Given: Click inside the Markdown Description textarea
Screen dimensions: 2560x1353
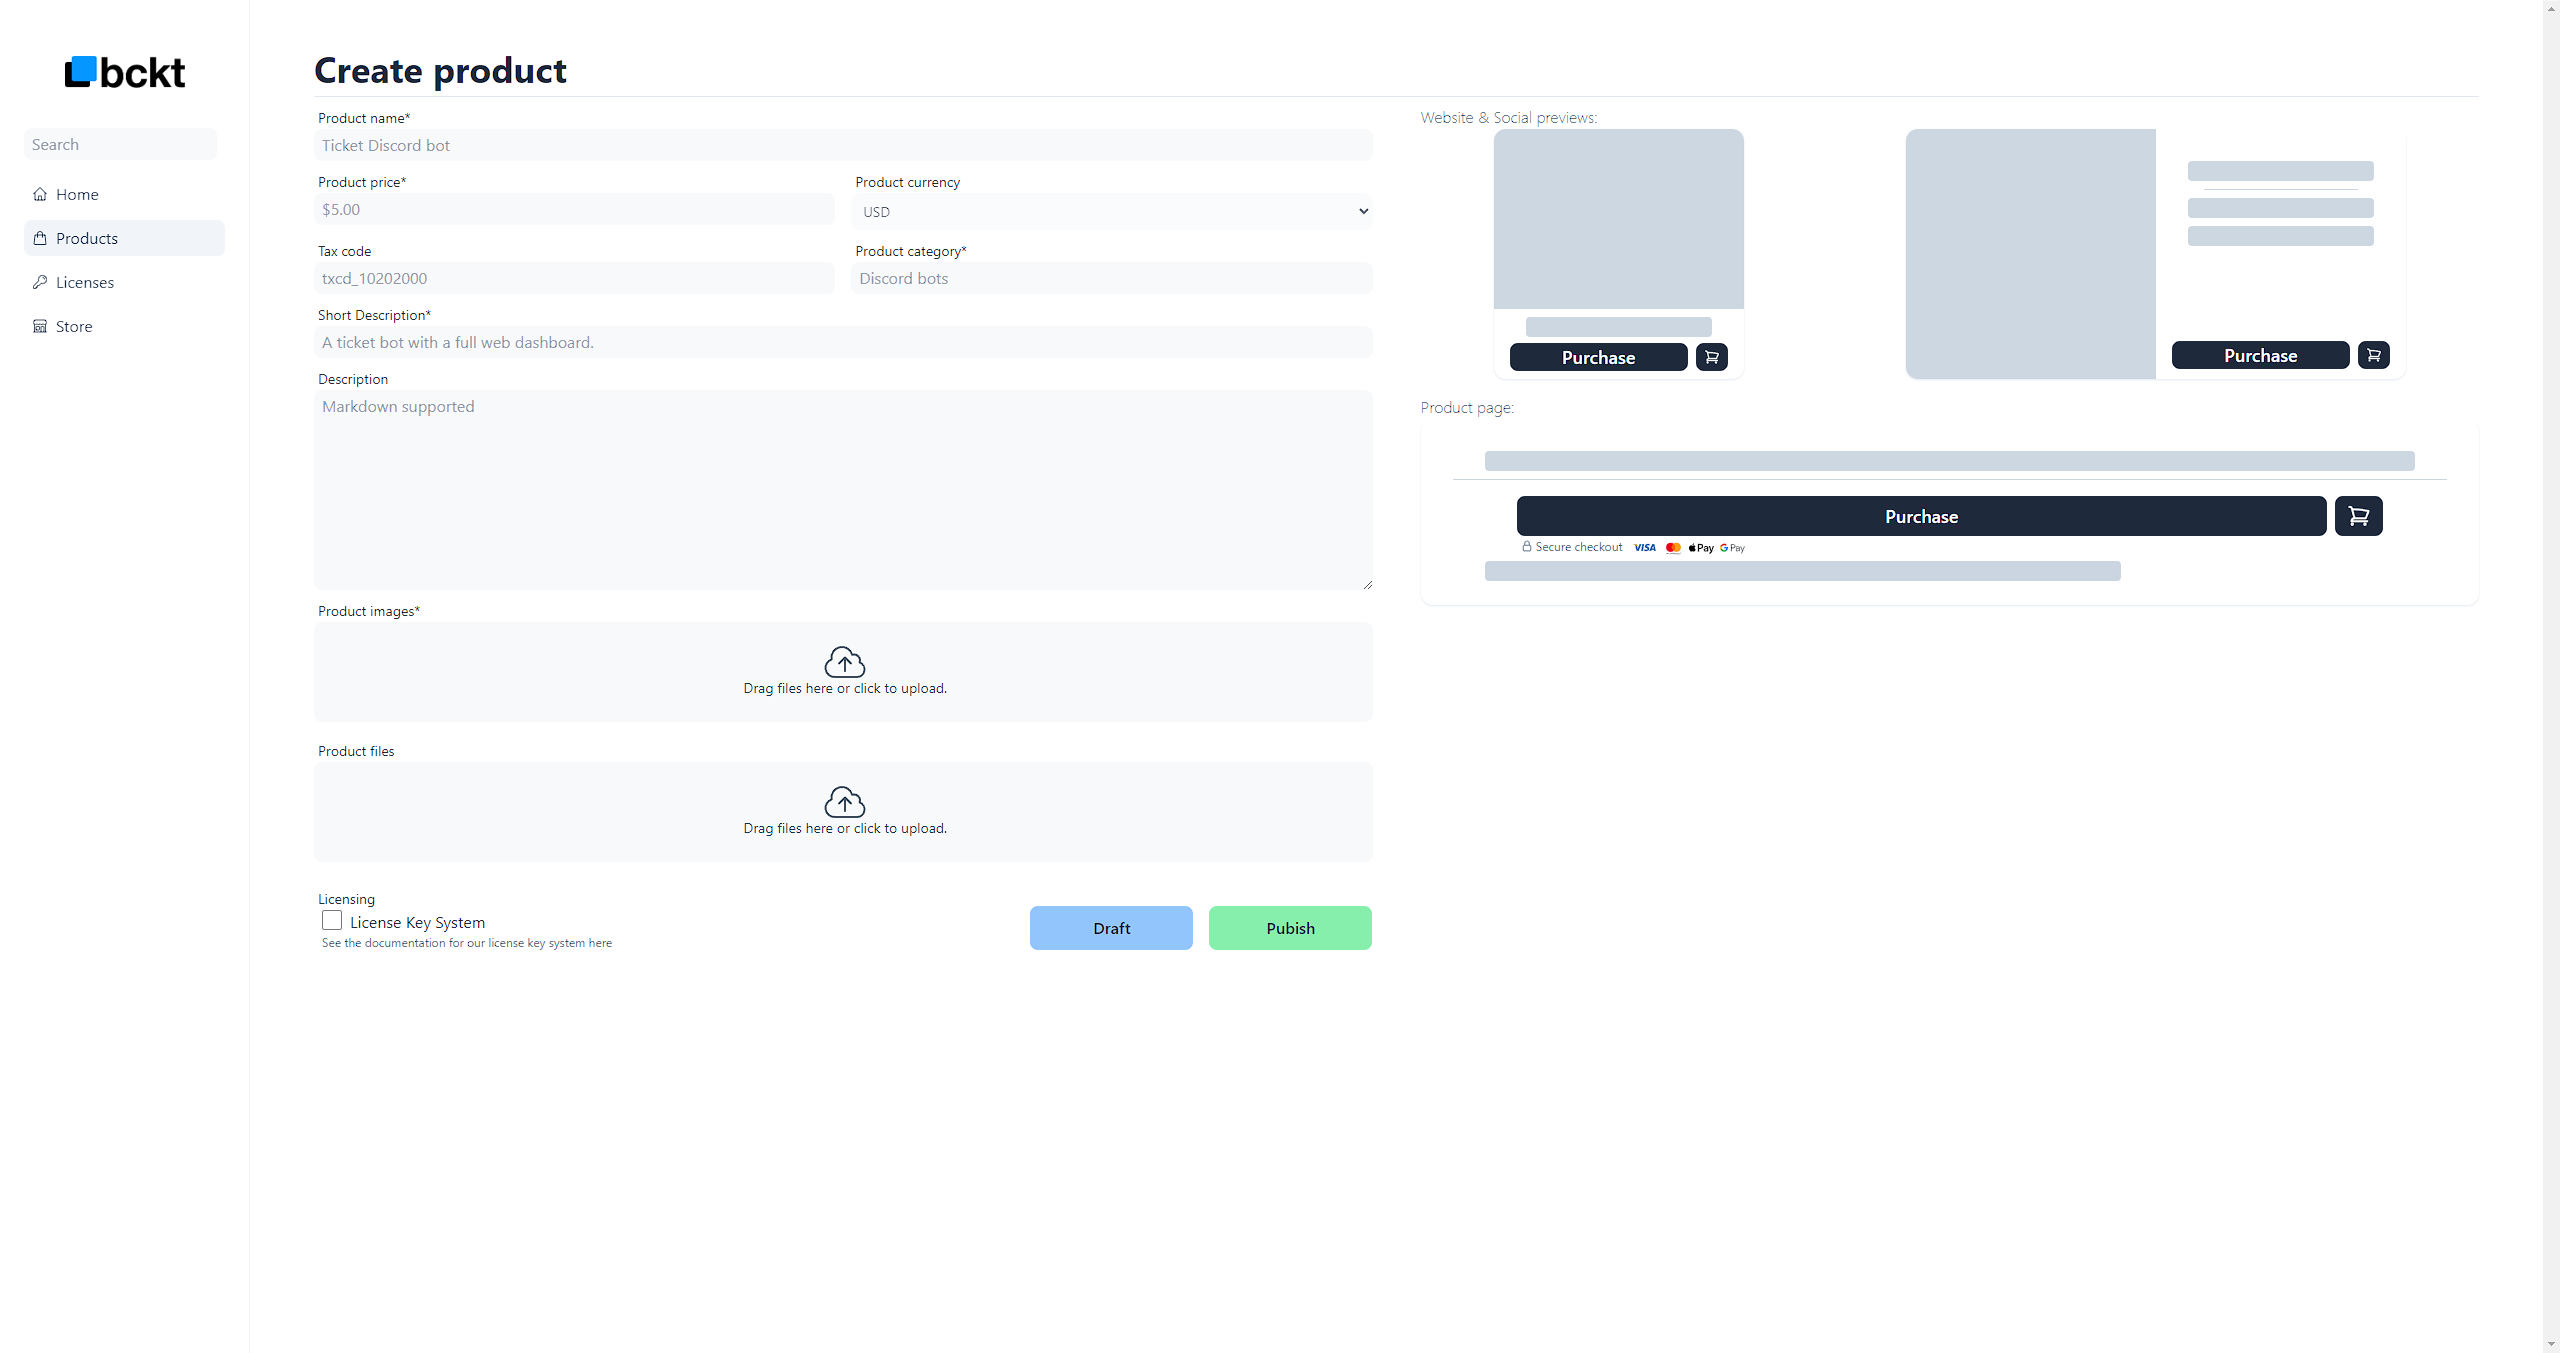Looking at the screenshot, I should point(843,489).
